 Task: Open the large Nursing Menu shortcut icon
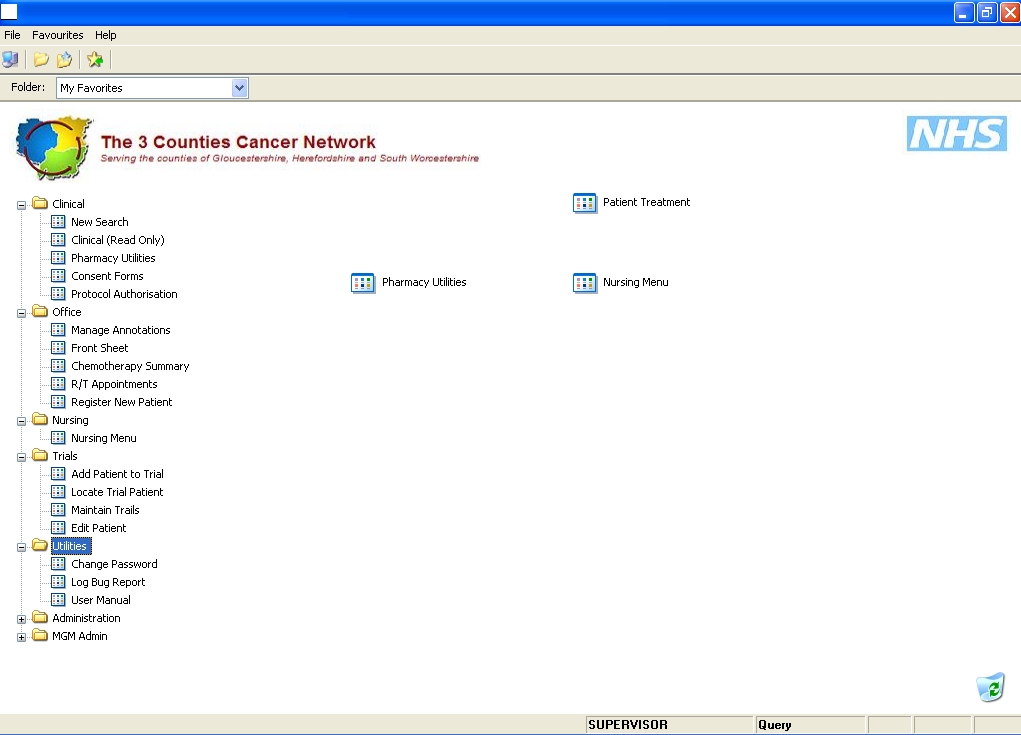(x=584, y=283)
